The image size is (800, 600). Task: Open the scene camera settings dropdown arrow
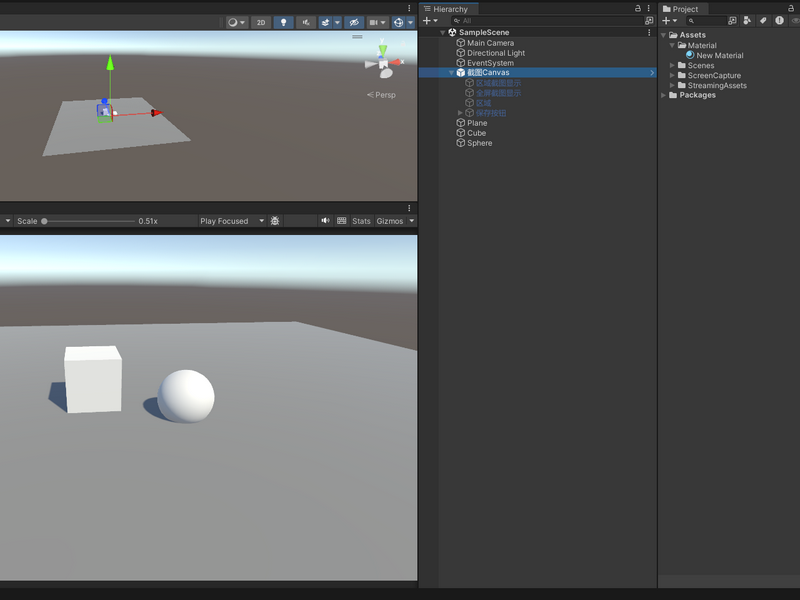pos(383,22)
